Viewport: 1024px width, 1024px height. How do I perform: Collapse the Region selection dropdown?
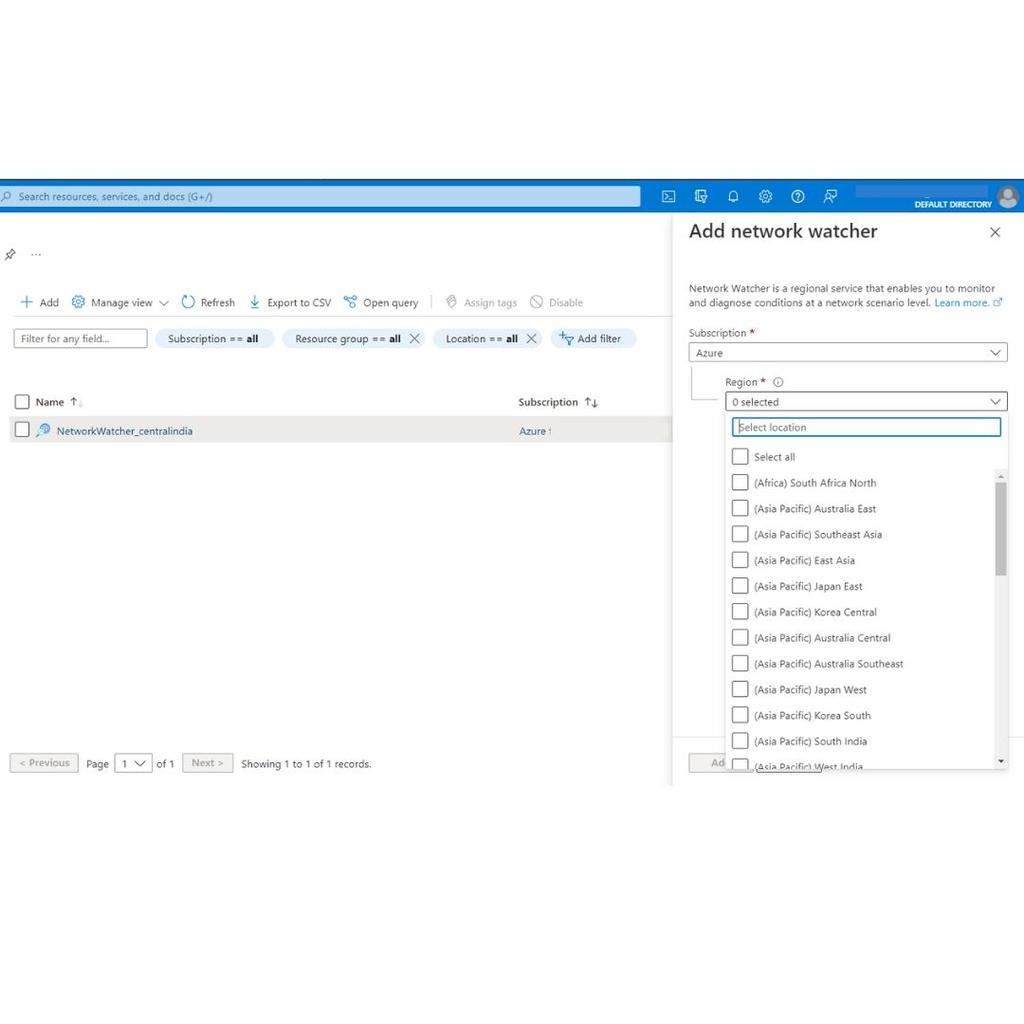(x=994, y=401)
